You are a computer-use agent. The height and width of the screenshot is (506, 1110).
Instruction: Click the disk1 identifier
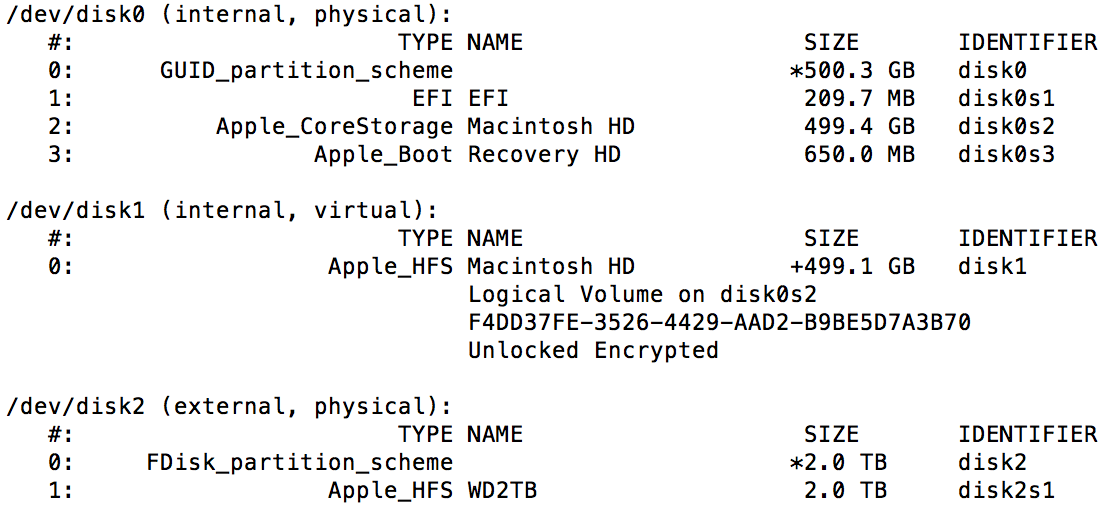992,267
